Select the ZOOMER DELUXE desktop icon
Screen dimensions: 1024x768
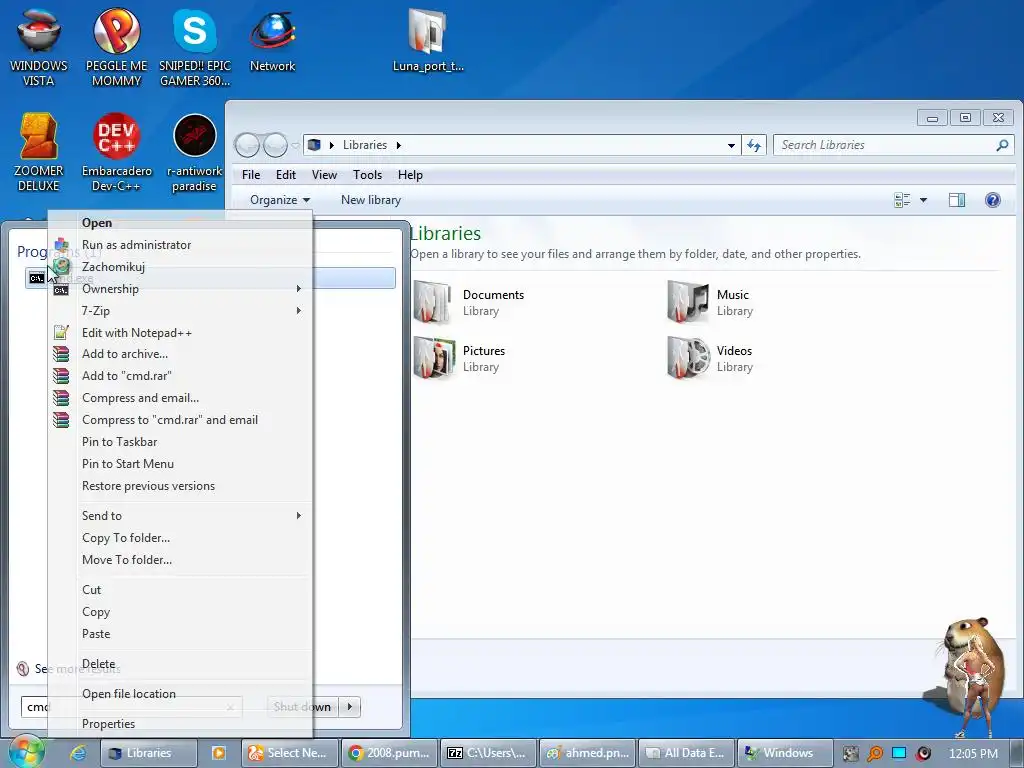39,152
